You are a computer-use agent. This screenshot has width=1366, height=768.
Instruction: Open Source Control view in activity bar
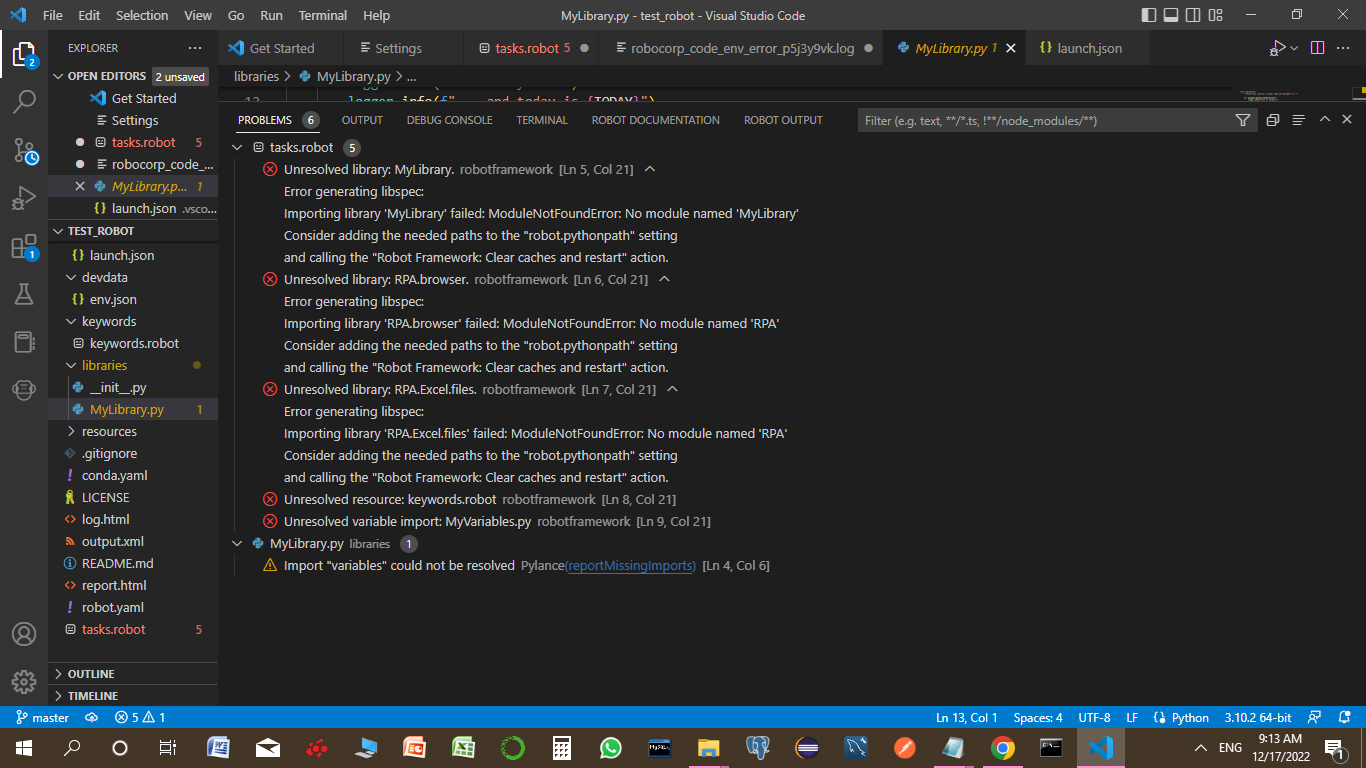coord(24,150)
